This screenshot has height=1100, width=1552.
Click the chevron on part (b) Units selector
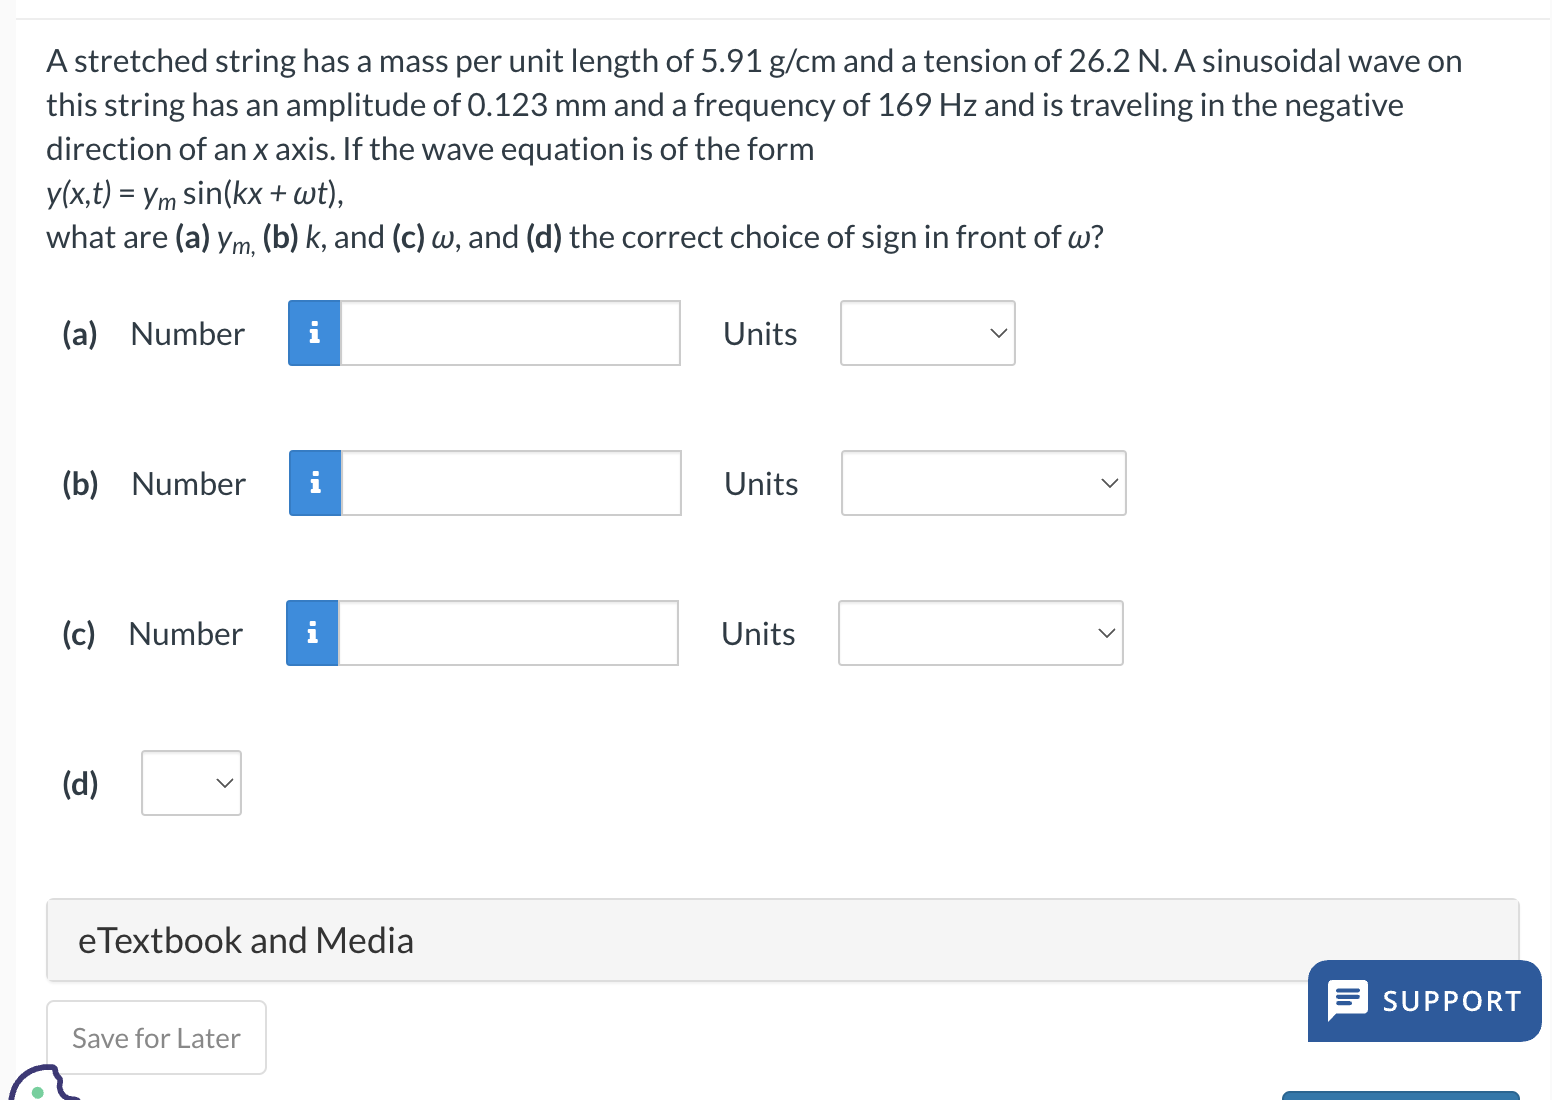point(1108,483)
